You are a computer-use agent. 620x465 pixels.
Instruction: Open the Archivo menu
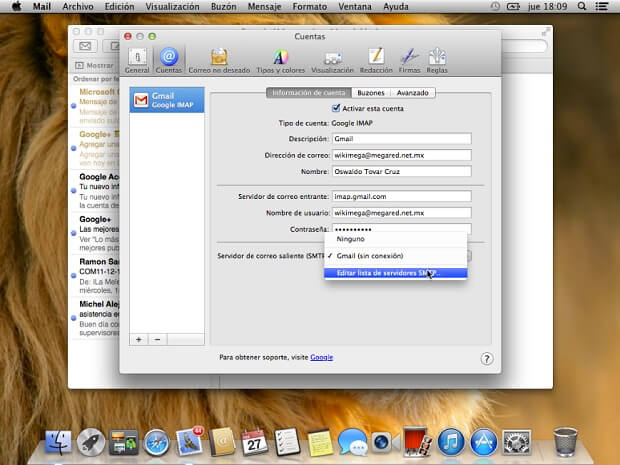point(78,6)
